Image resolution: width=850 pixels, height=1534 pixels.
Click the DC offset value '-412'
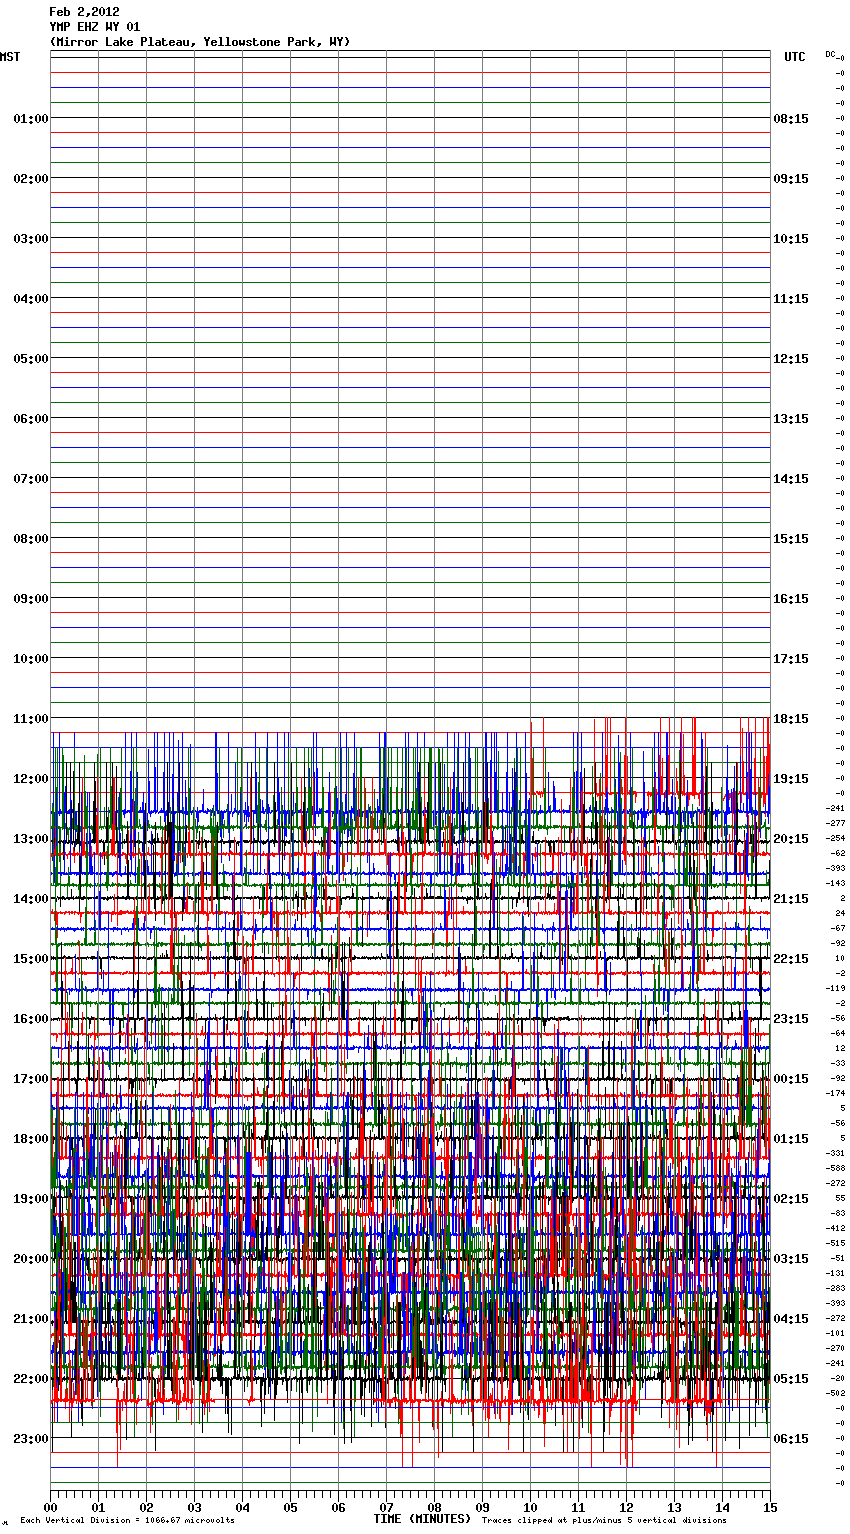836,1228
